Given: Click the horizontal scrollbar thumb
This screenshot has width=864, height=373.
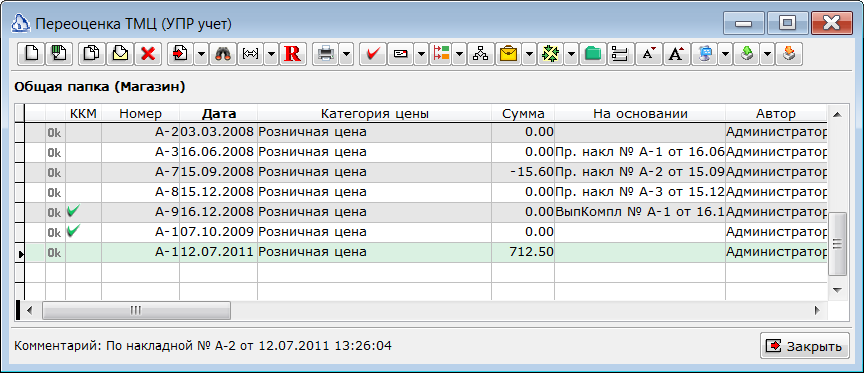Looking at the screenshot, I should point(137,310).
